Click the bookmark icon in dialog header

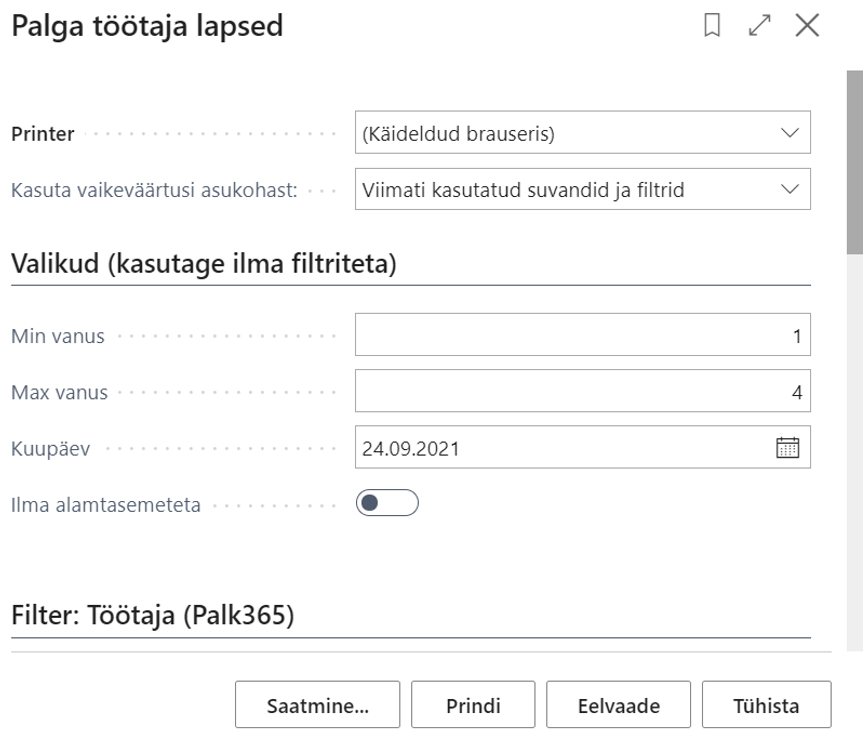point(712,25)
